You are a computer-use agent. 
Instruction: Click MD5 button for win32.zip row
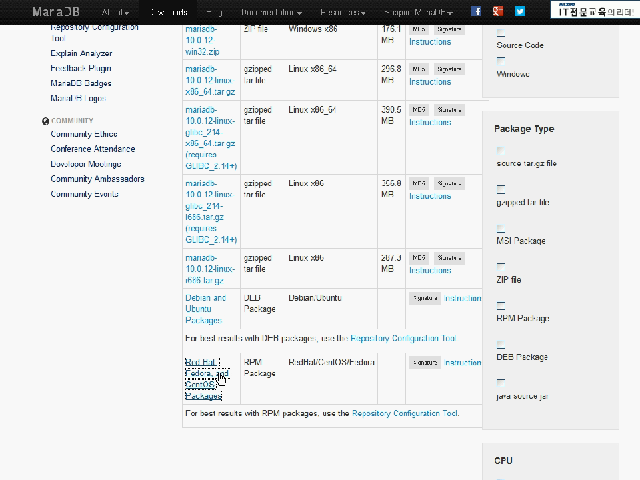pos(419,29)
